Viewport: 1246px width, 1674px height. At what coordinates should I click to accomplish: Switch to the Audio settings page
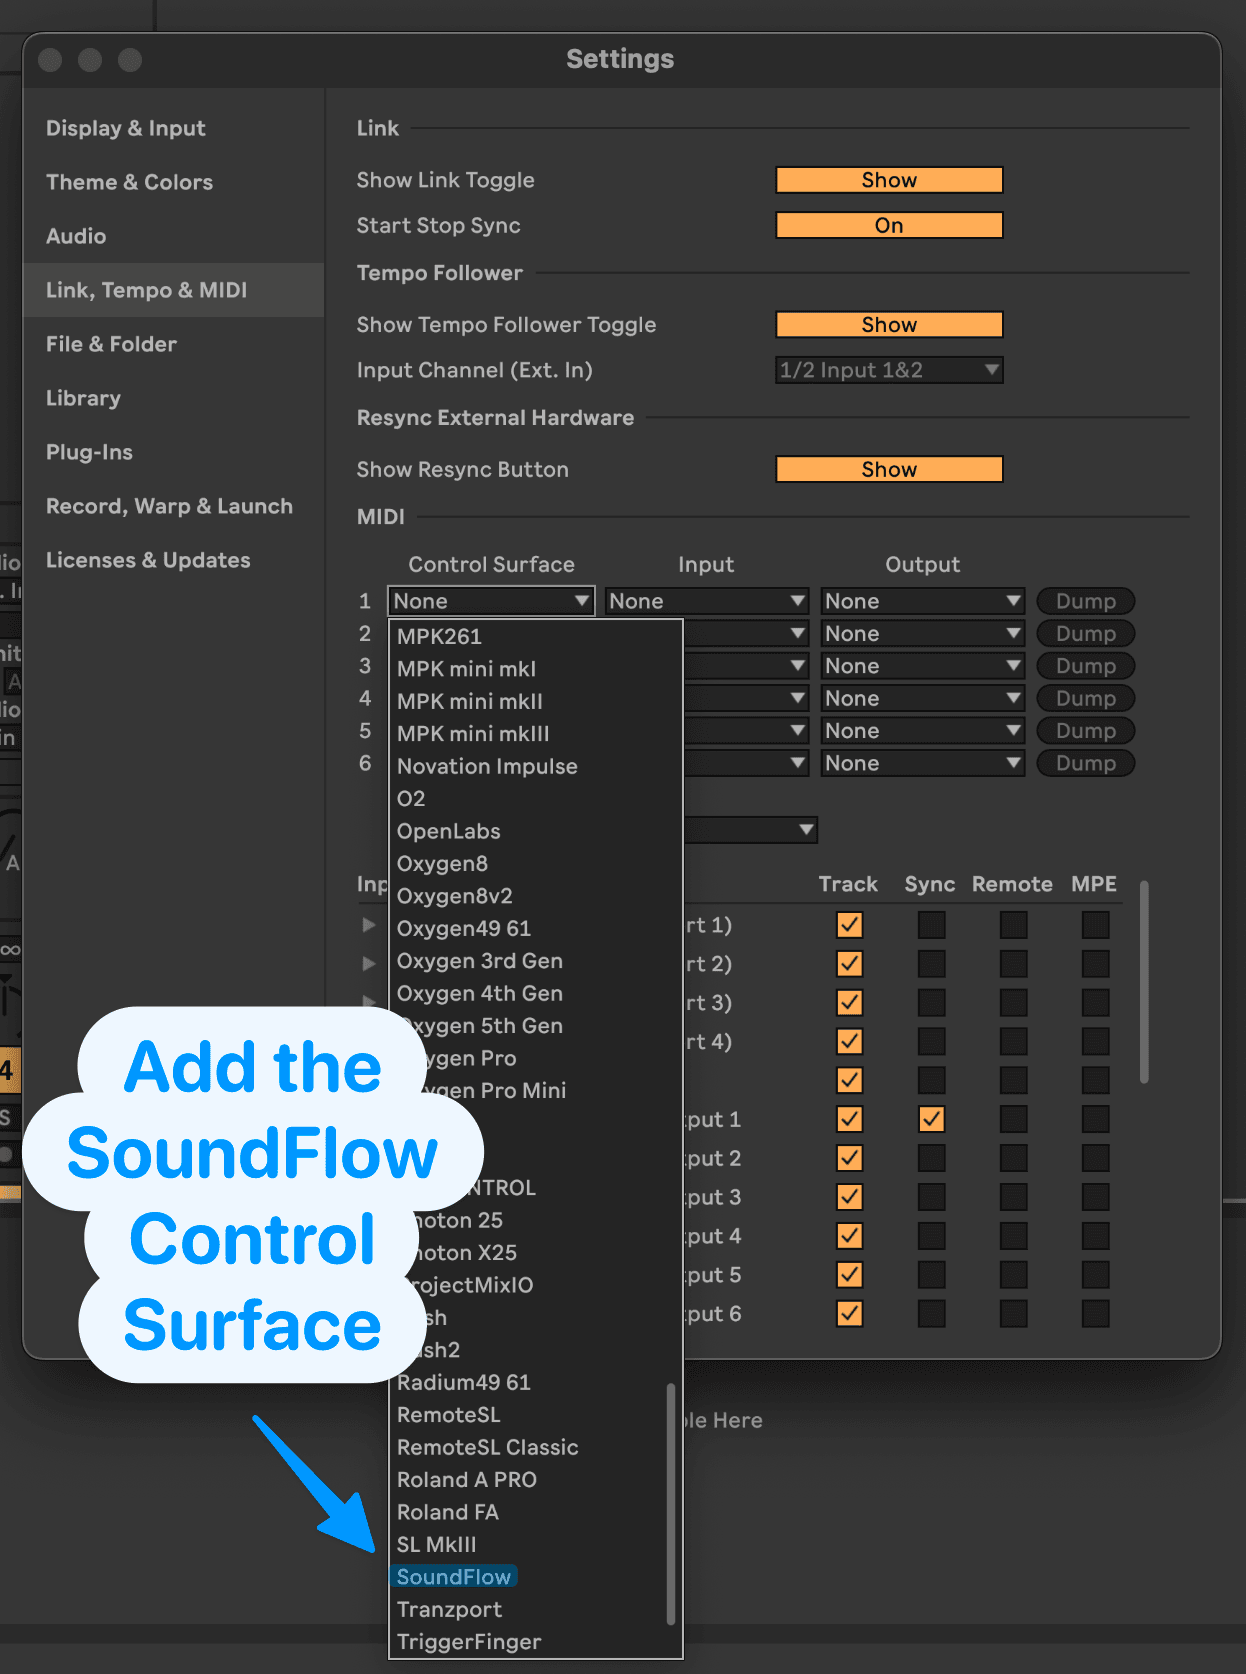click(76, 236)
